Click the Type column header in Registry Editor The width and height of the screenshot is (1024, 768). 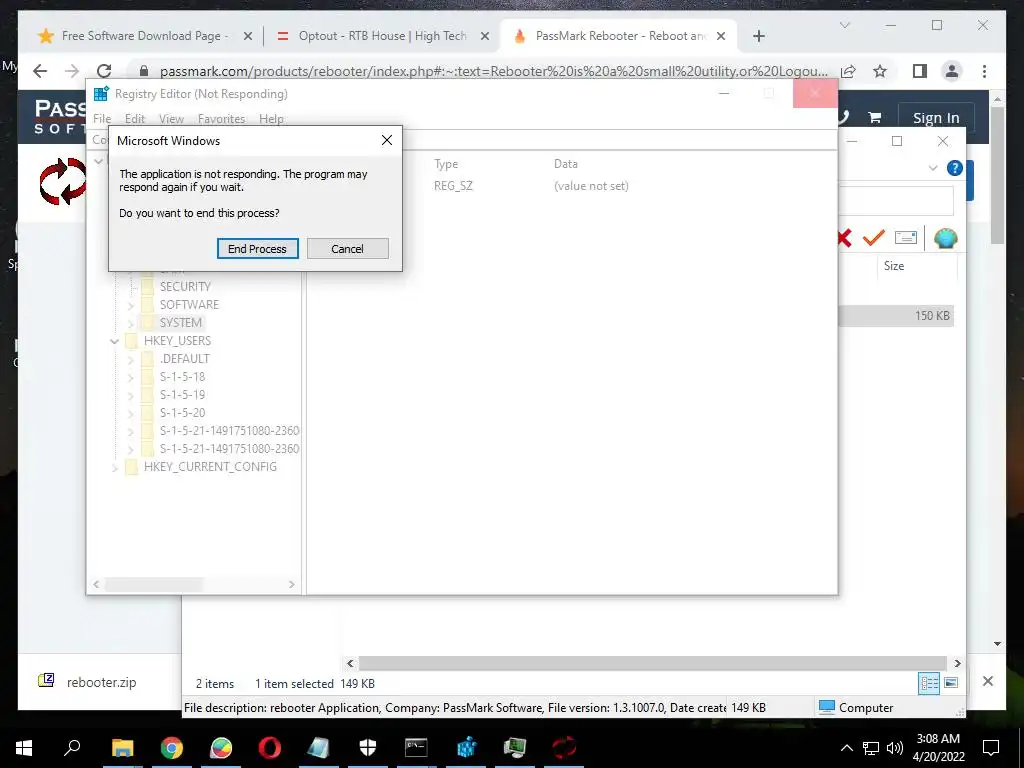[x=446, y=164]
